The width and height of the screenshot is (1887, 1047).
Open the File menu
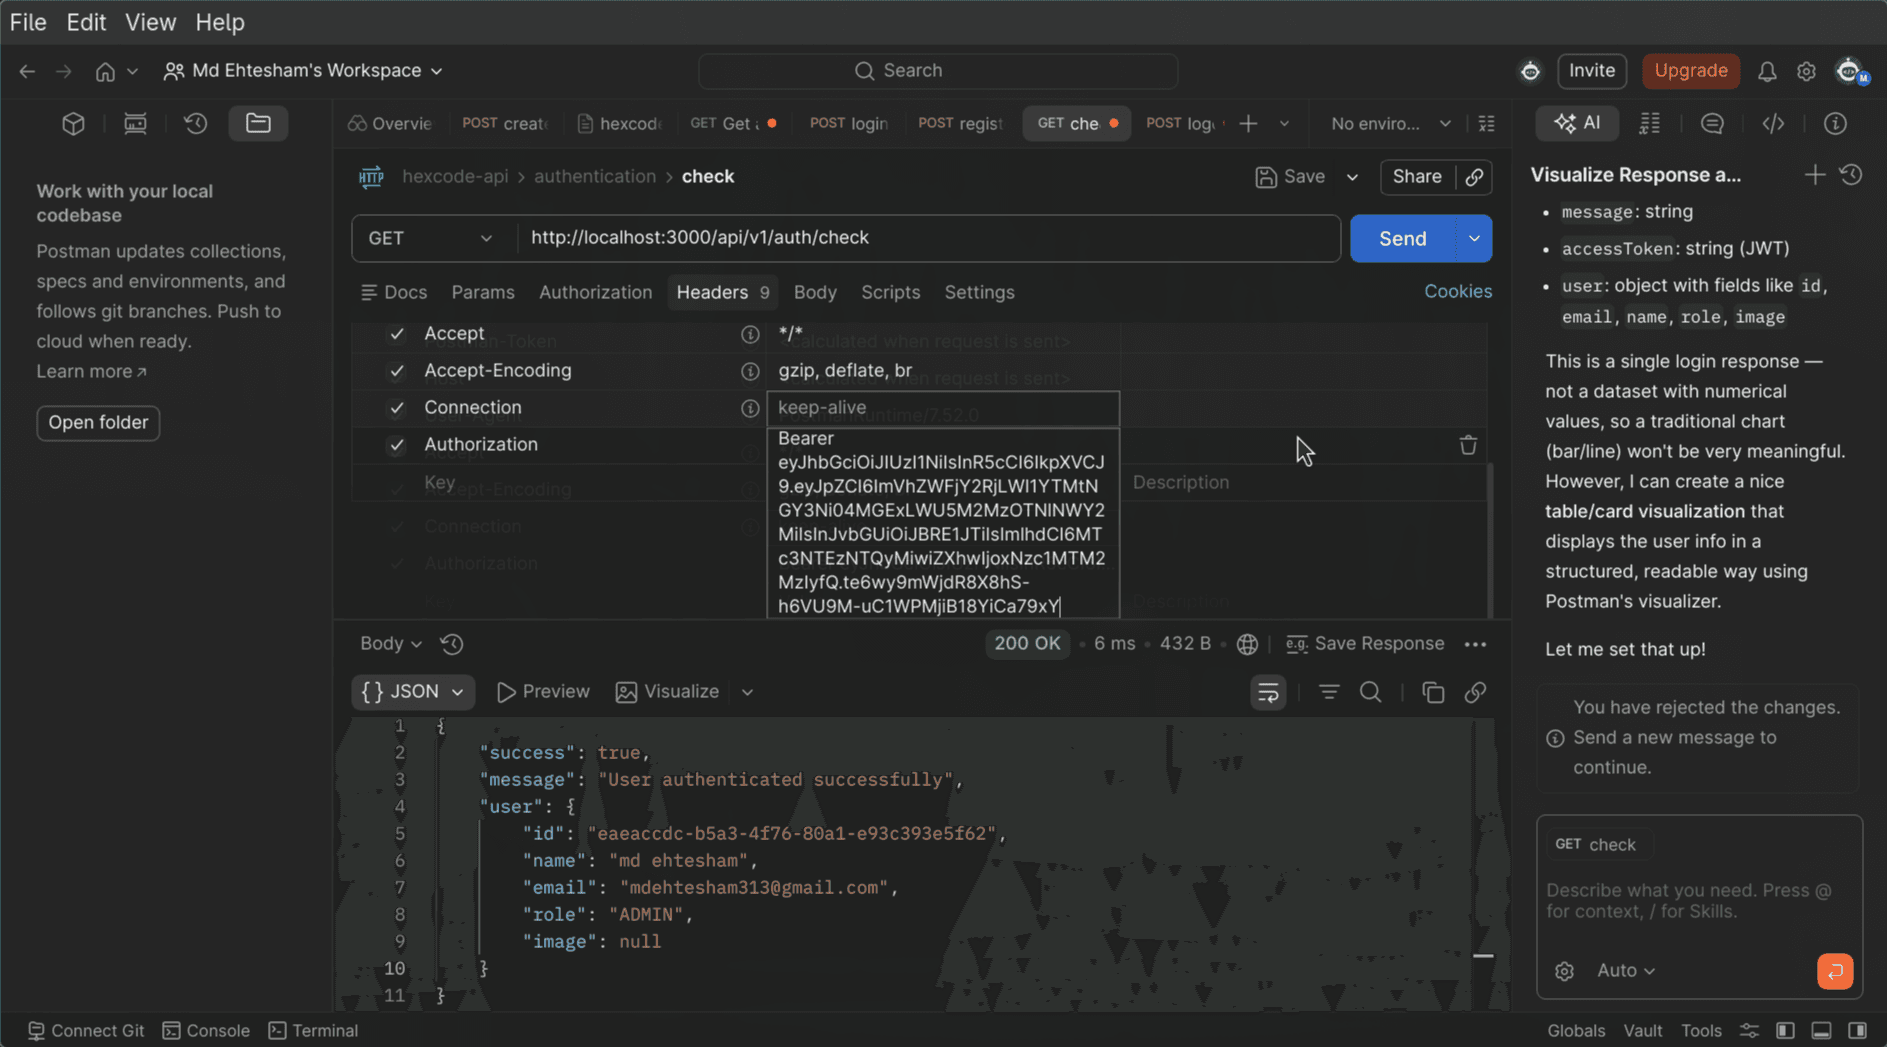28,22
